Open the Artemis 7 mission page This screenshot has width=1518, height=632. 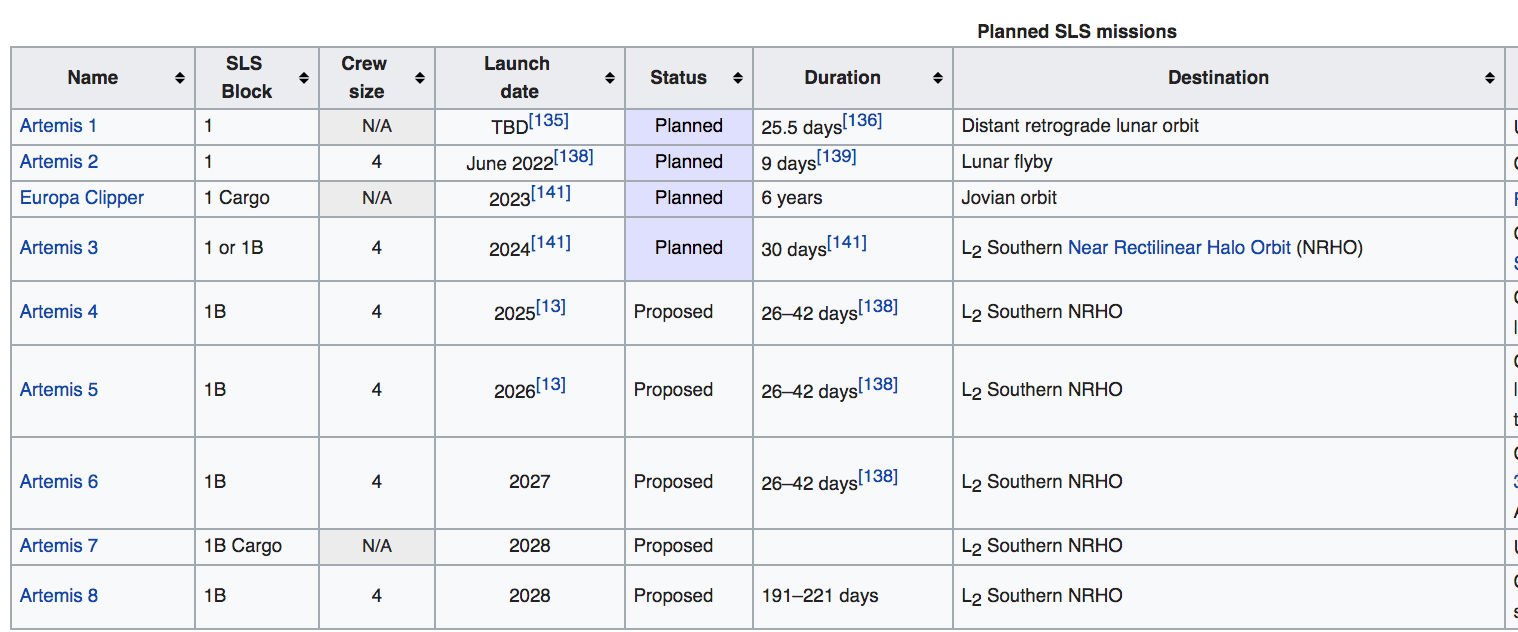[x=58, y=545]
